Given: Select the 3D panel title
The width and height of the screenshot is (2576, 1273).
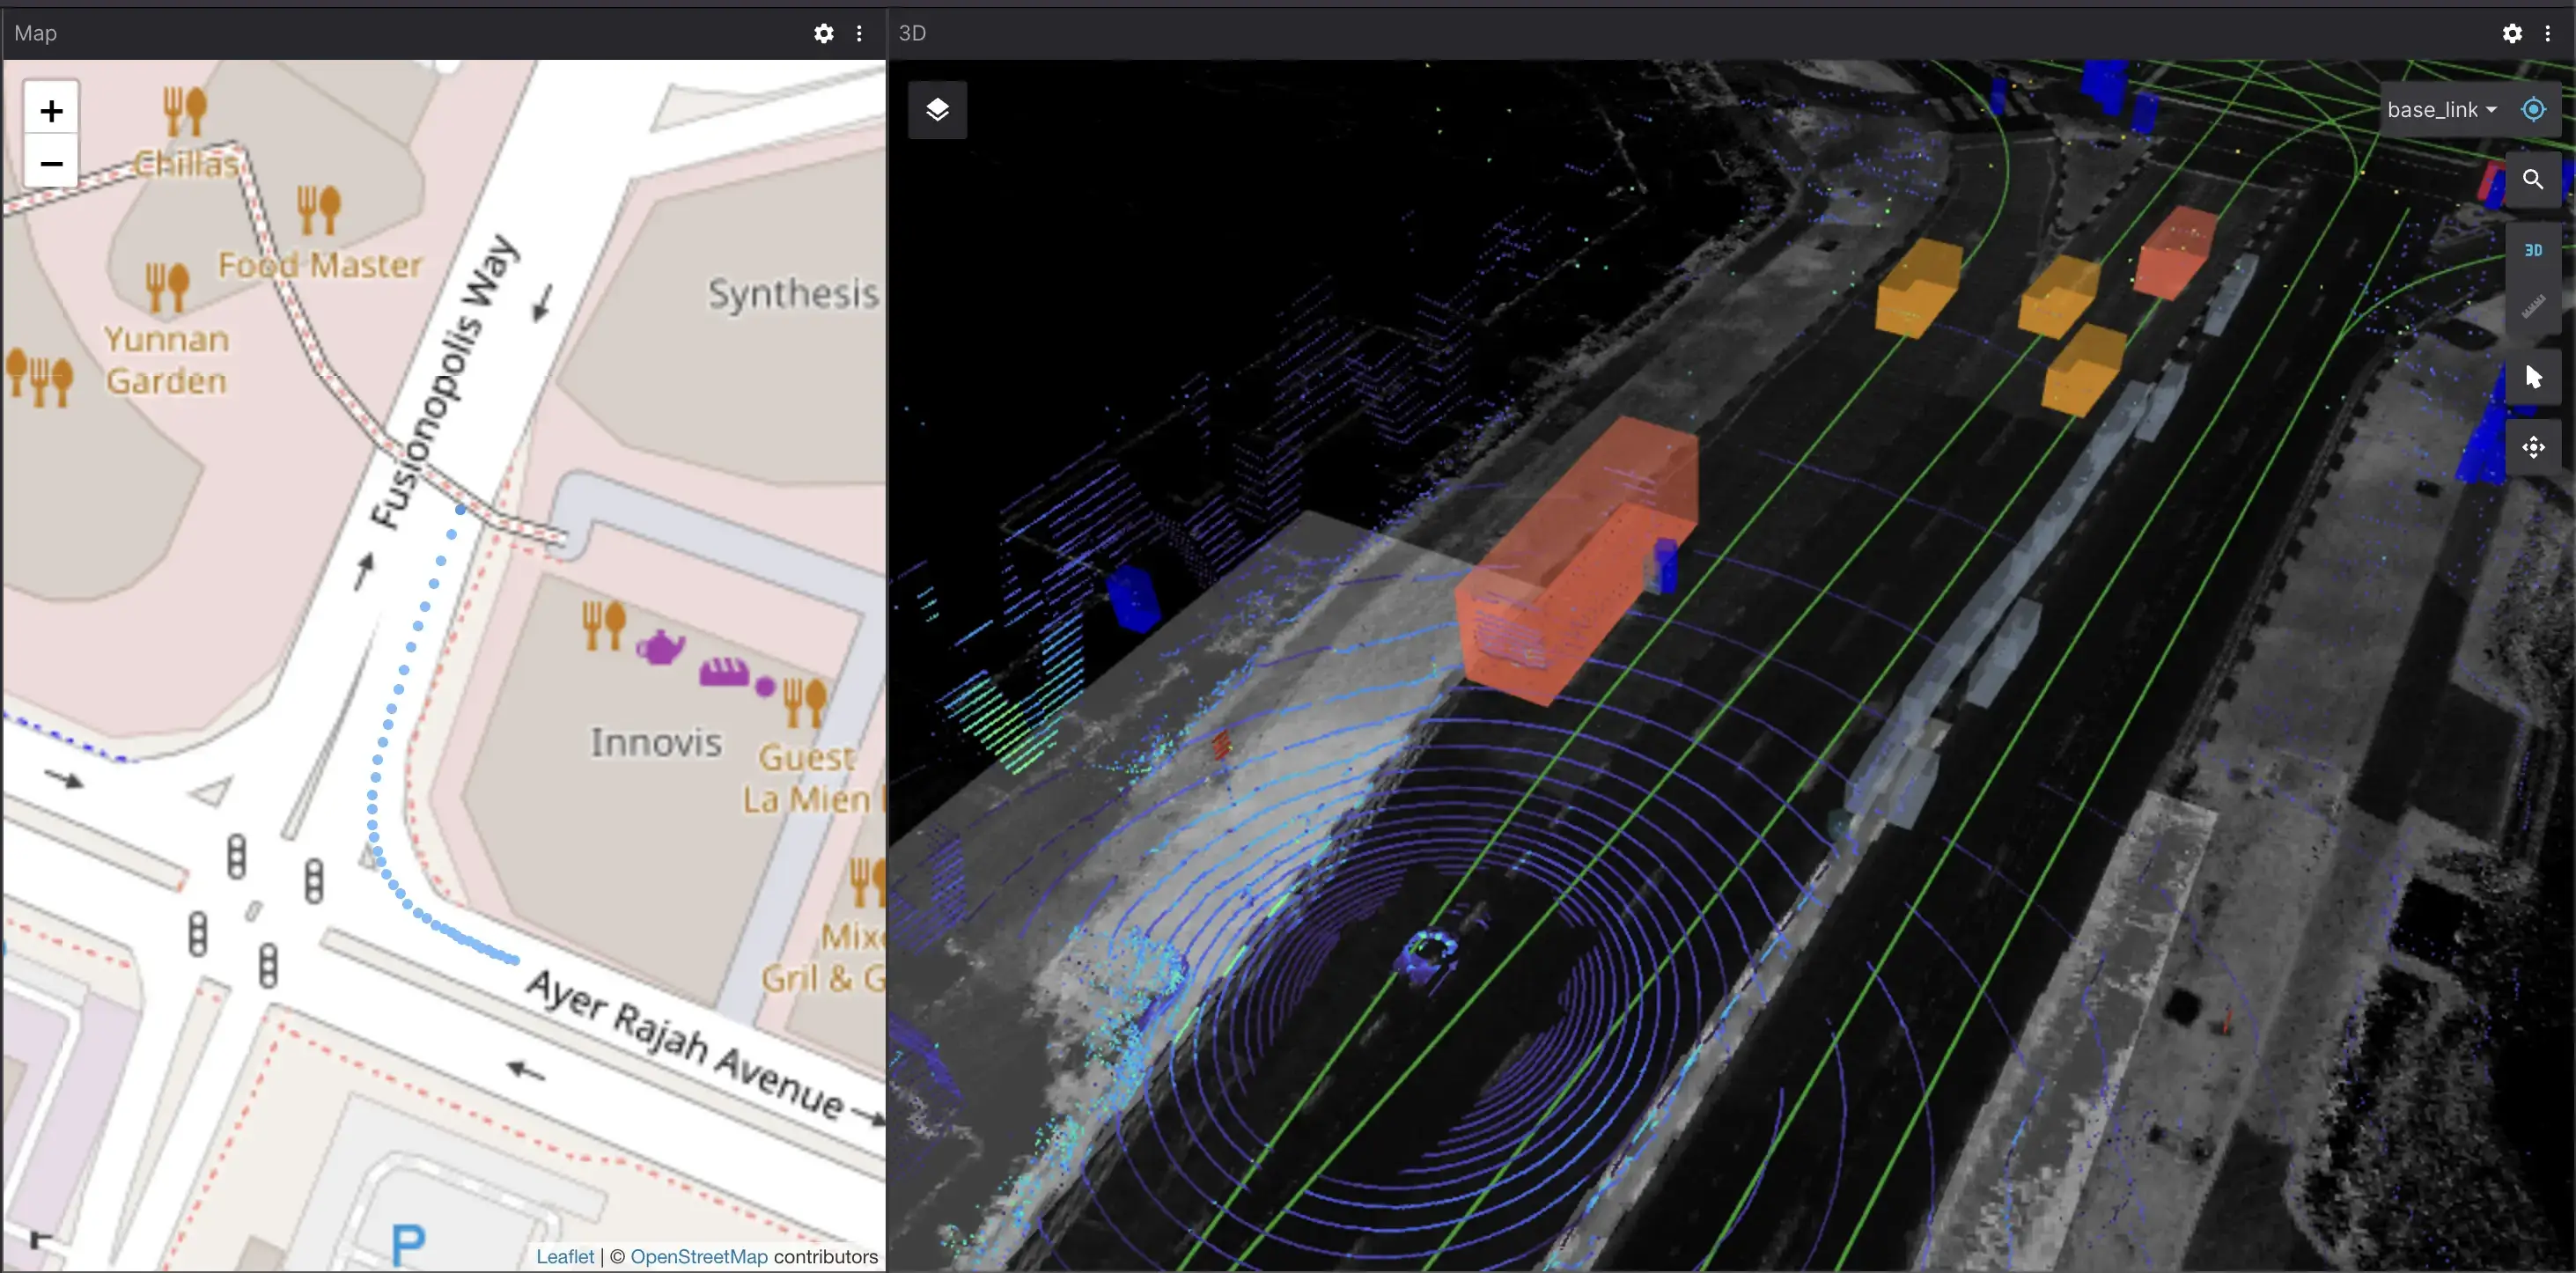Looking at the screenshot, I should 911,33.
